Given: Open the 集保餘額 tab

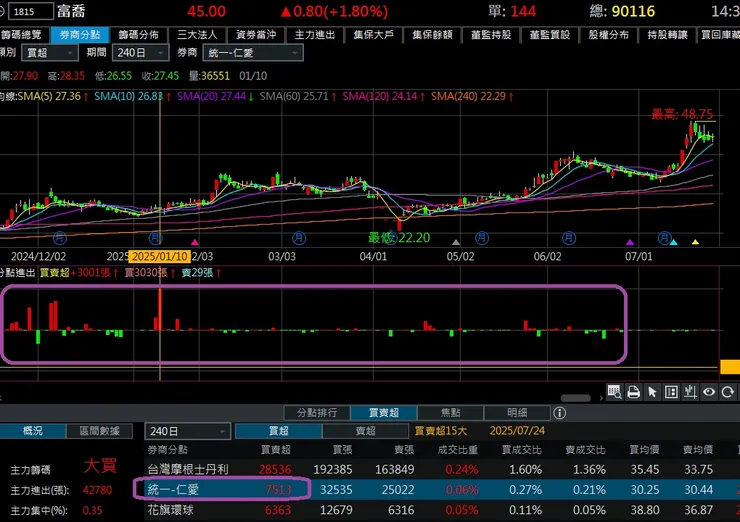Looking at the screenshot, I should coord(432,34).
